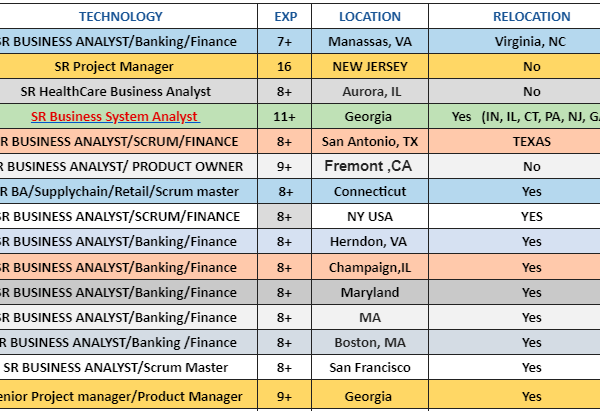Viewport: 600px width, 411px height.
Task: Select the RELOCATION column header
Action: 531,16
